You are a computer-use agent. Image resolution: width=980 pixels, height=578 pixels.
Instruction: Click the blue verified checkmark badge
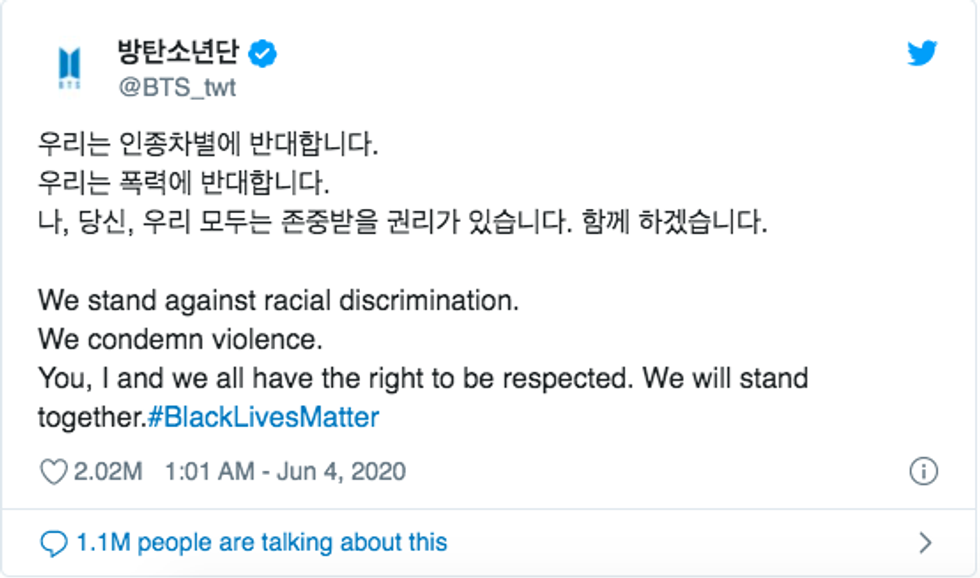(x=263, y=54)
